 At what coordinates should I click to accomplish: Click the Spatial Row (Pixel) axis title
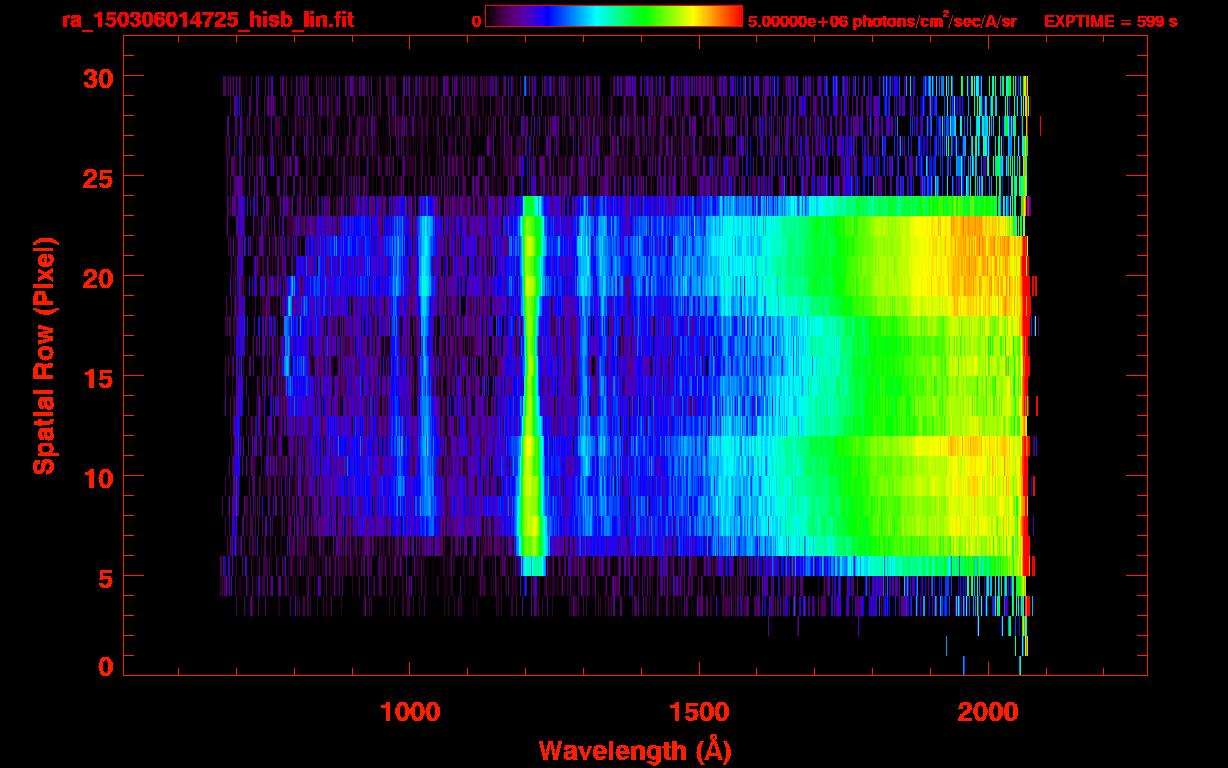[44, 356]
